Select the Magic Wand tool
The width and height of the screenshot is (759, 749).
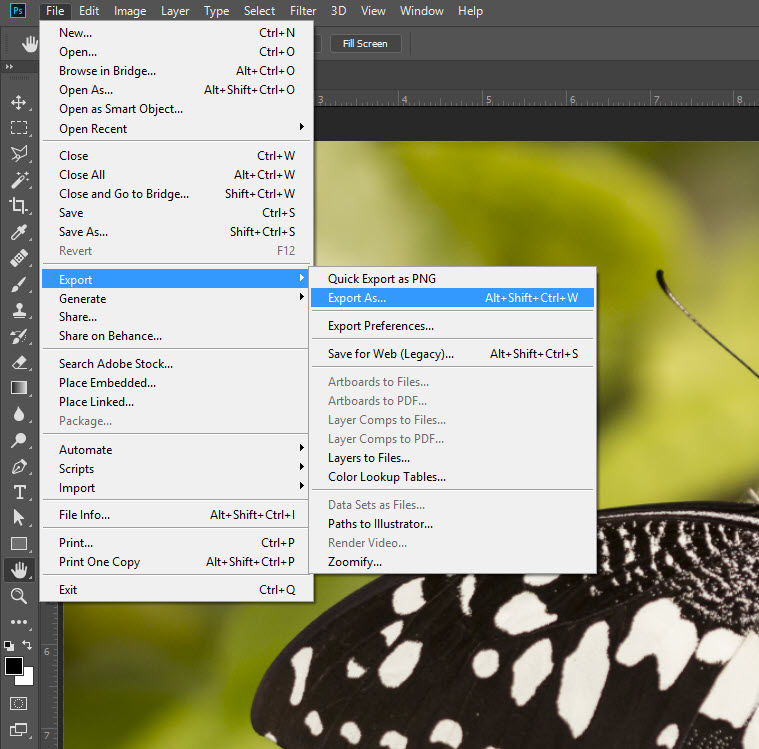(x=18, y=180)
